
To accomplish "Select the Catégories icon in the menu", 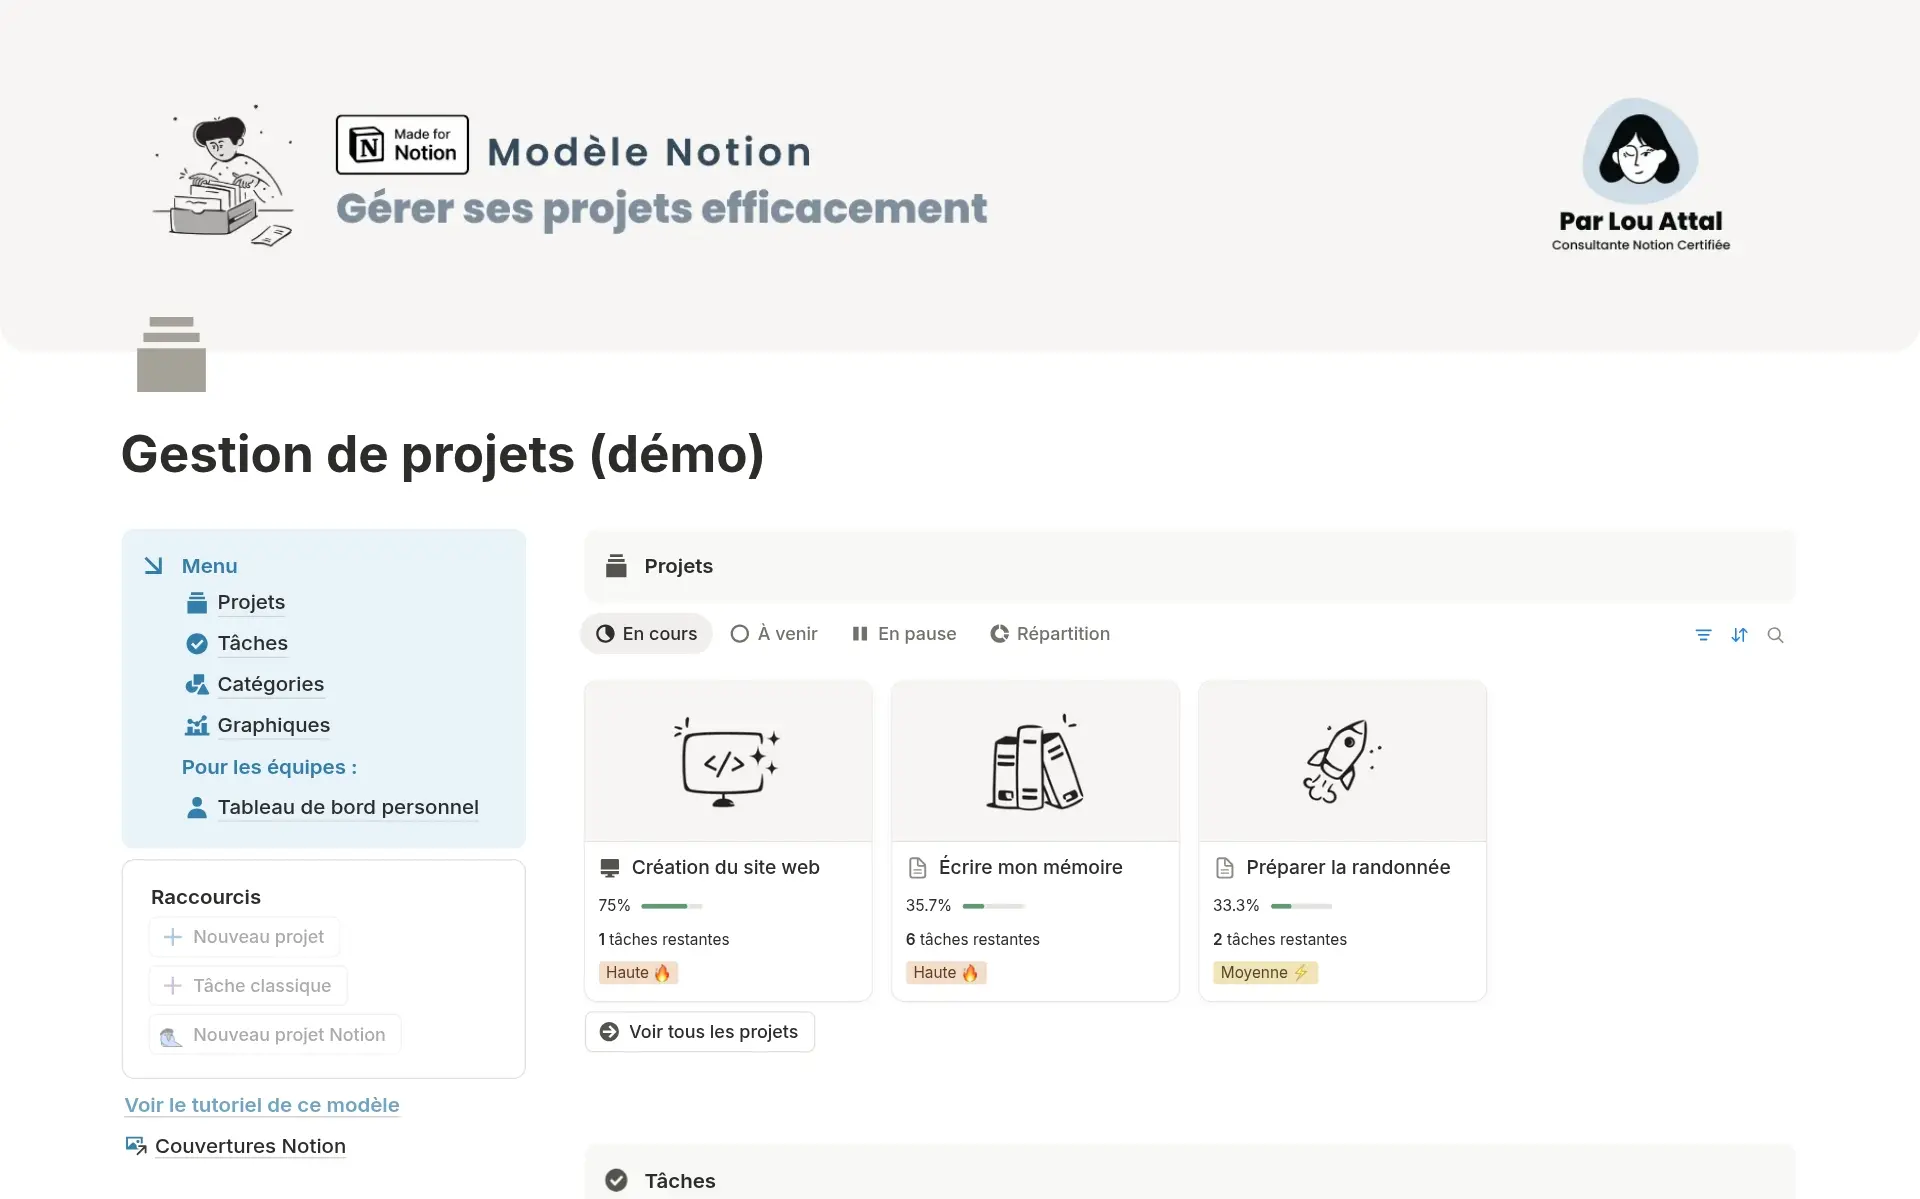I will (196, 684).
